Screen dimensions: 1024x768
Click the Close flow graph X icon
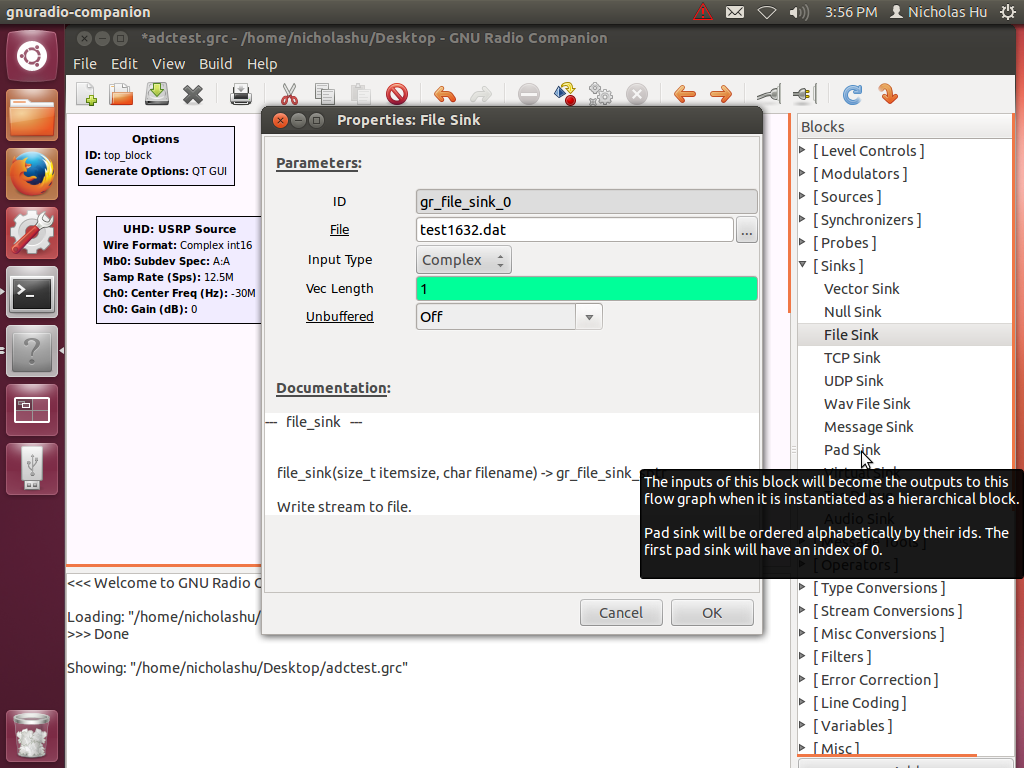193,95
